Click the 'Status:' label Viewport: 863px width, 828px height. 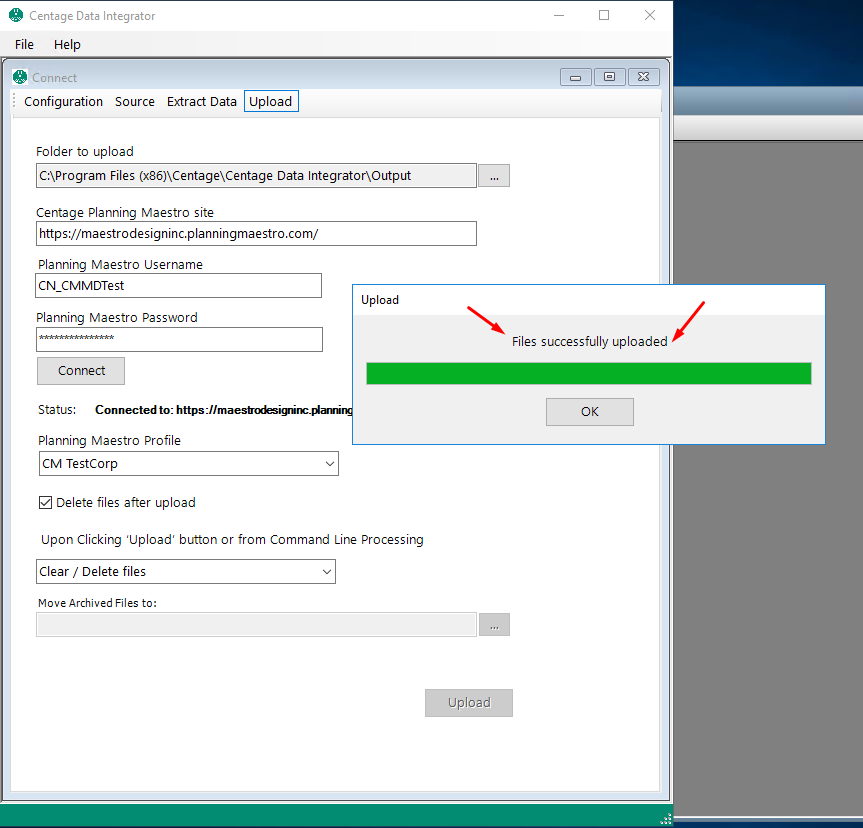(57, 410)
